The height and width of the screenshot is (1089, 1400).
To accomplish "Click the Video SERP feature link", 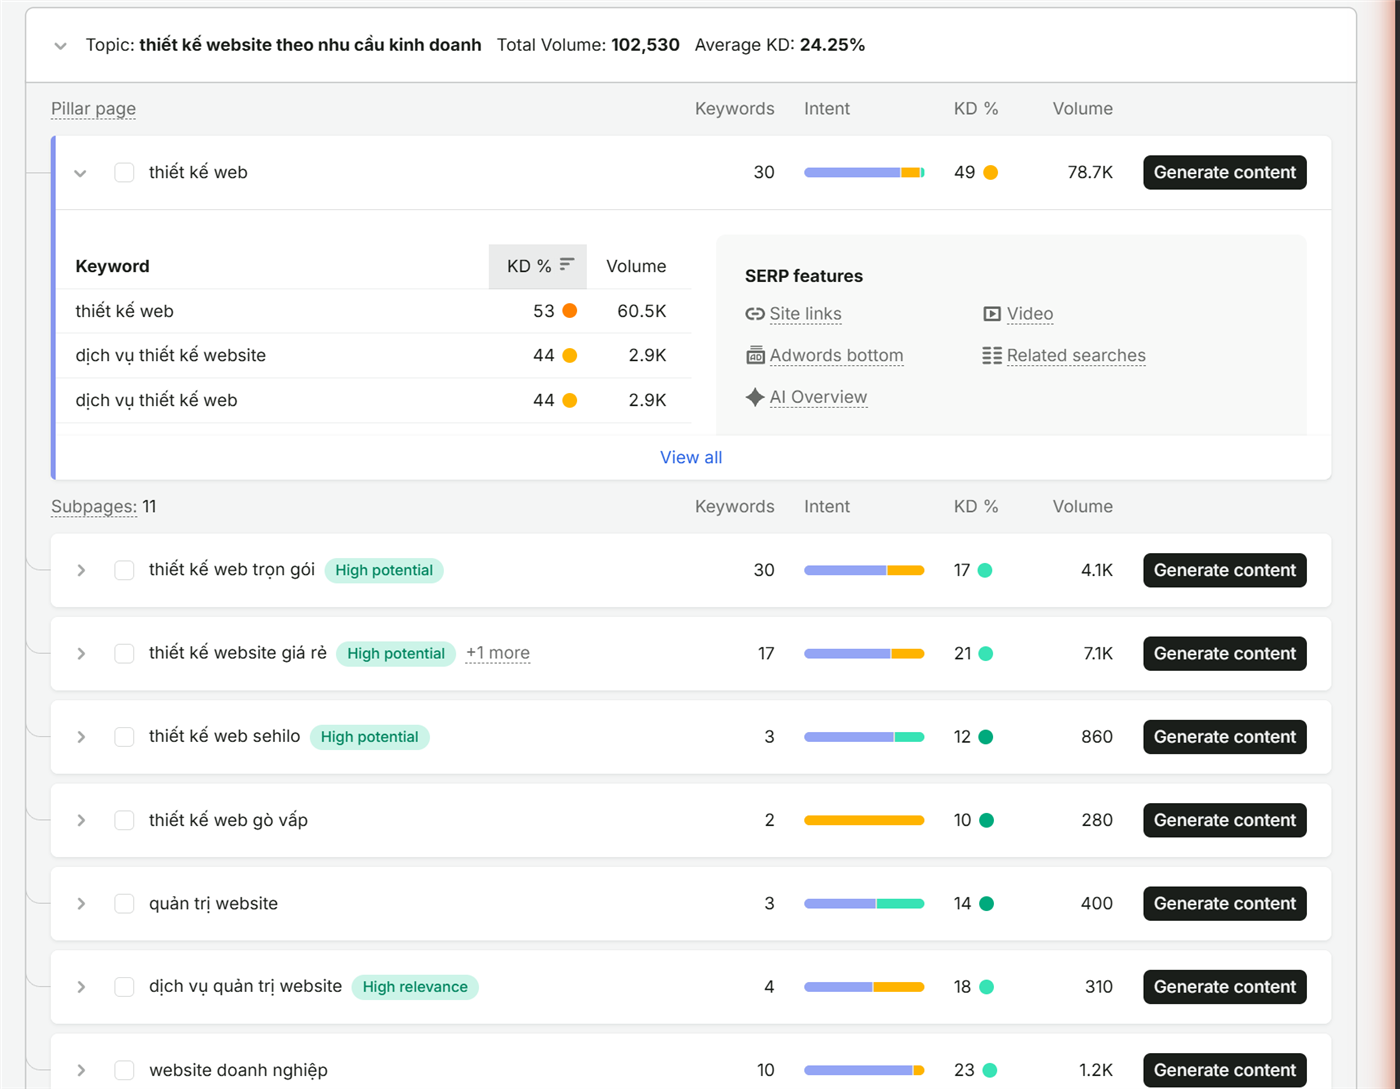I will 1030,314.
